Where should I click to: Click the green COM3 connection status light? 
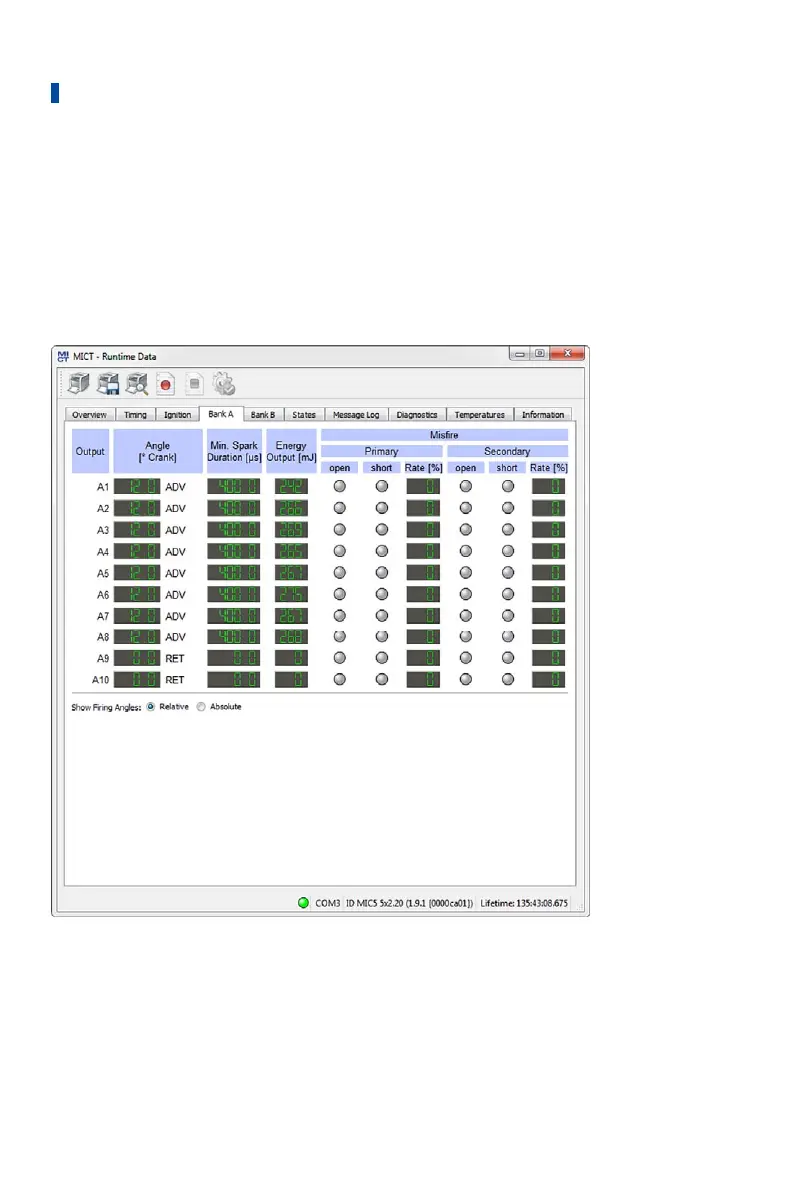[x=303, y=903]
